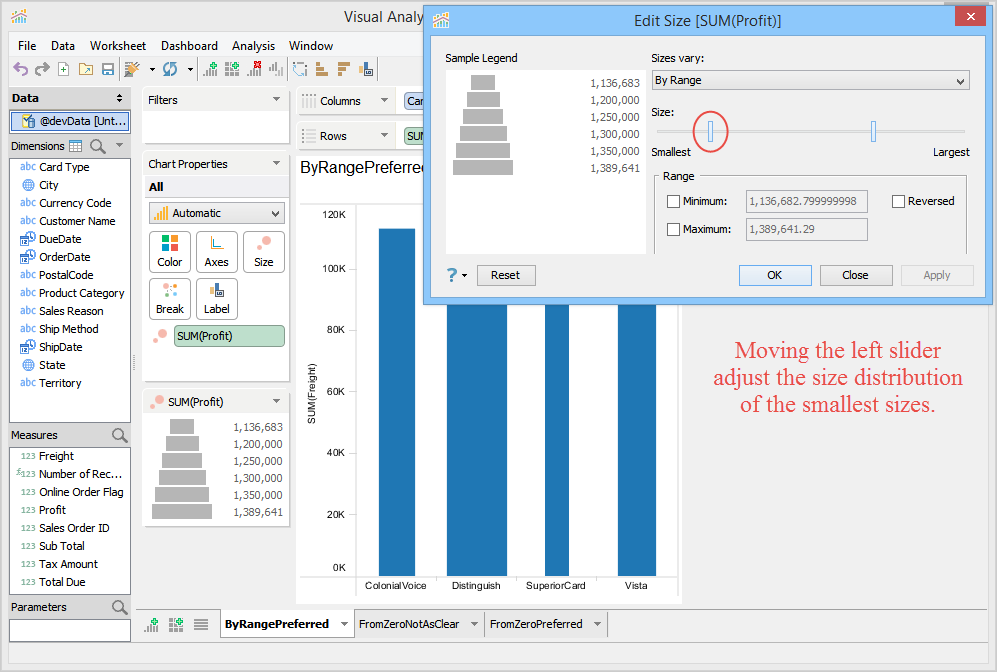The height and width of the screenshot is (672, 997).
Task: Open the Color chart property
Action: (170, 252)
